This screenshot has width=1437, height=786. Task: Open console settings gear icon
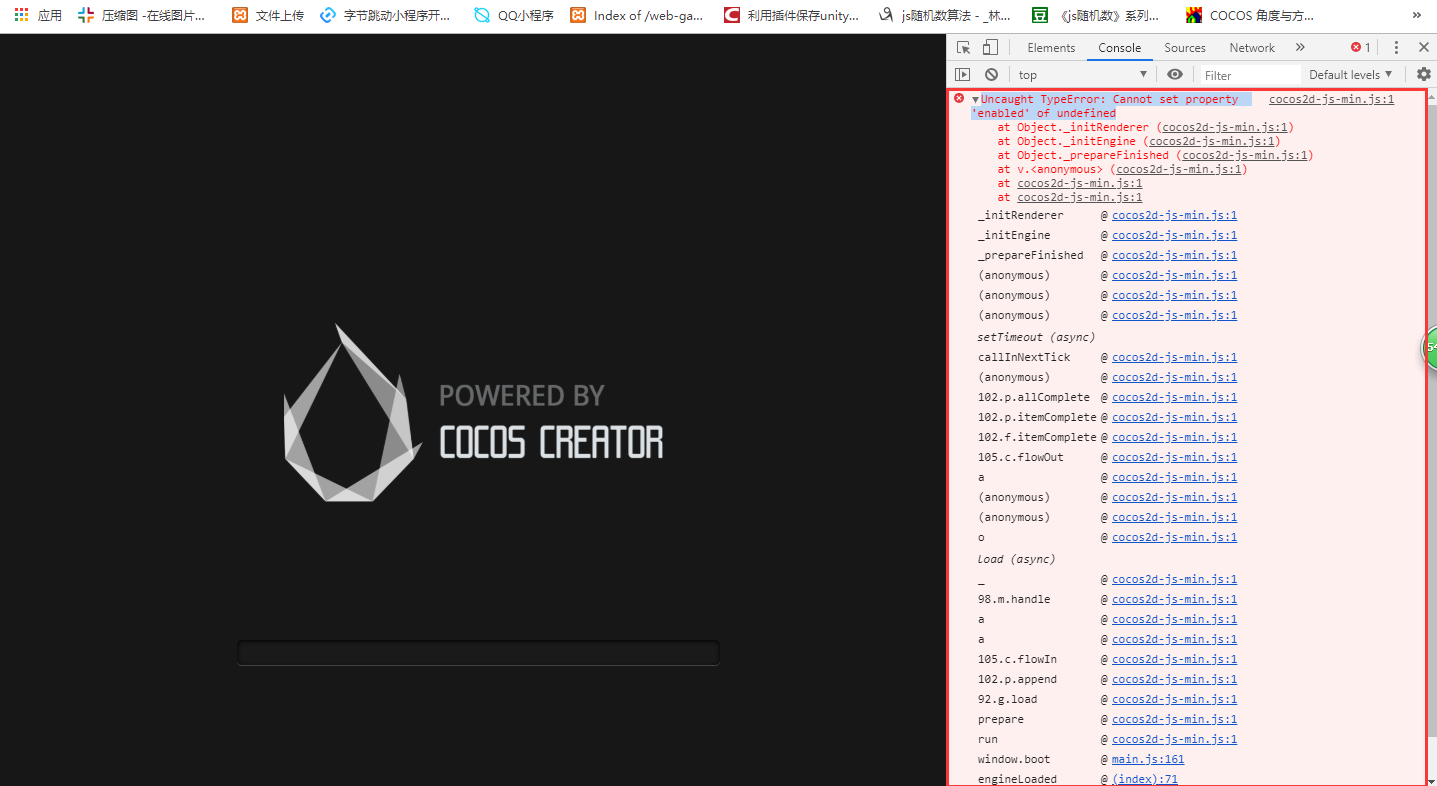(x=1424, y=75)
